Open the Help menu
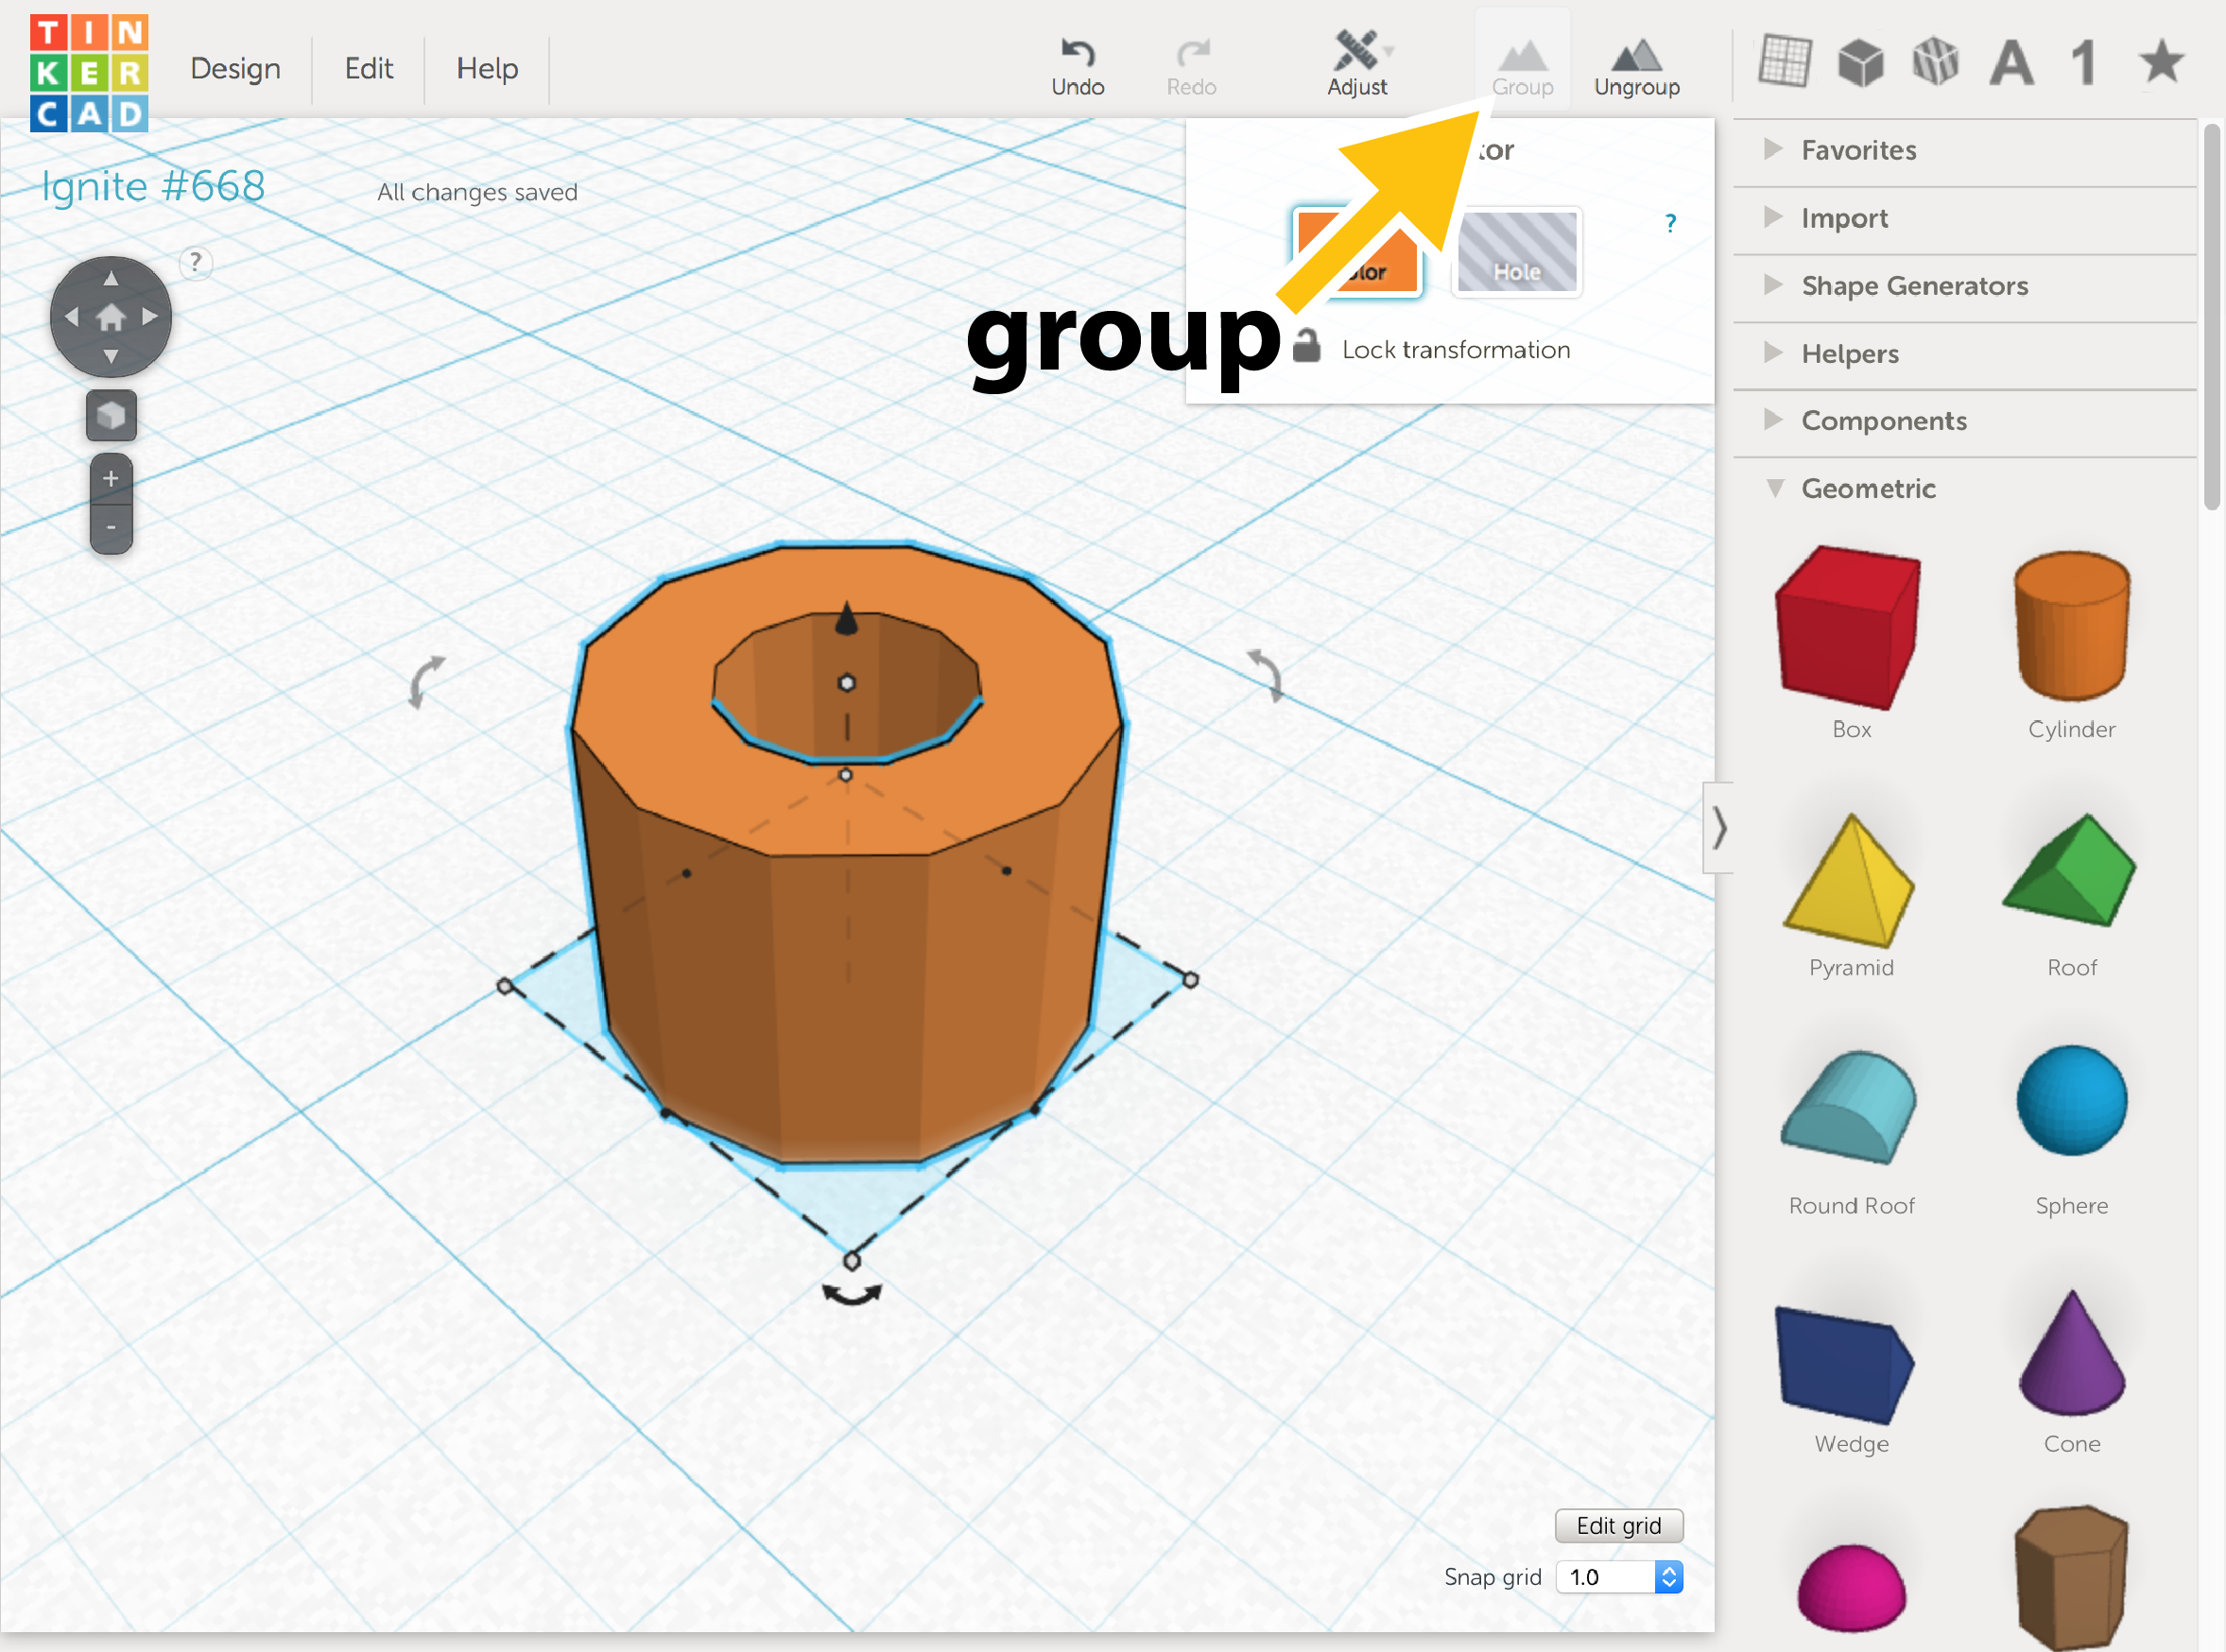Viewport: 2226px width, 1652px height. pyautogui.click(x=487, y=68)
